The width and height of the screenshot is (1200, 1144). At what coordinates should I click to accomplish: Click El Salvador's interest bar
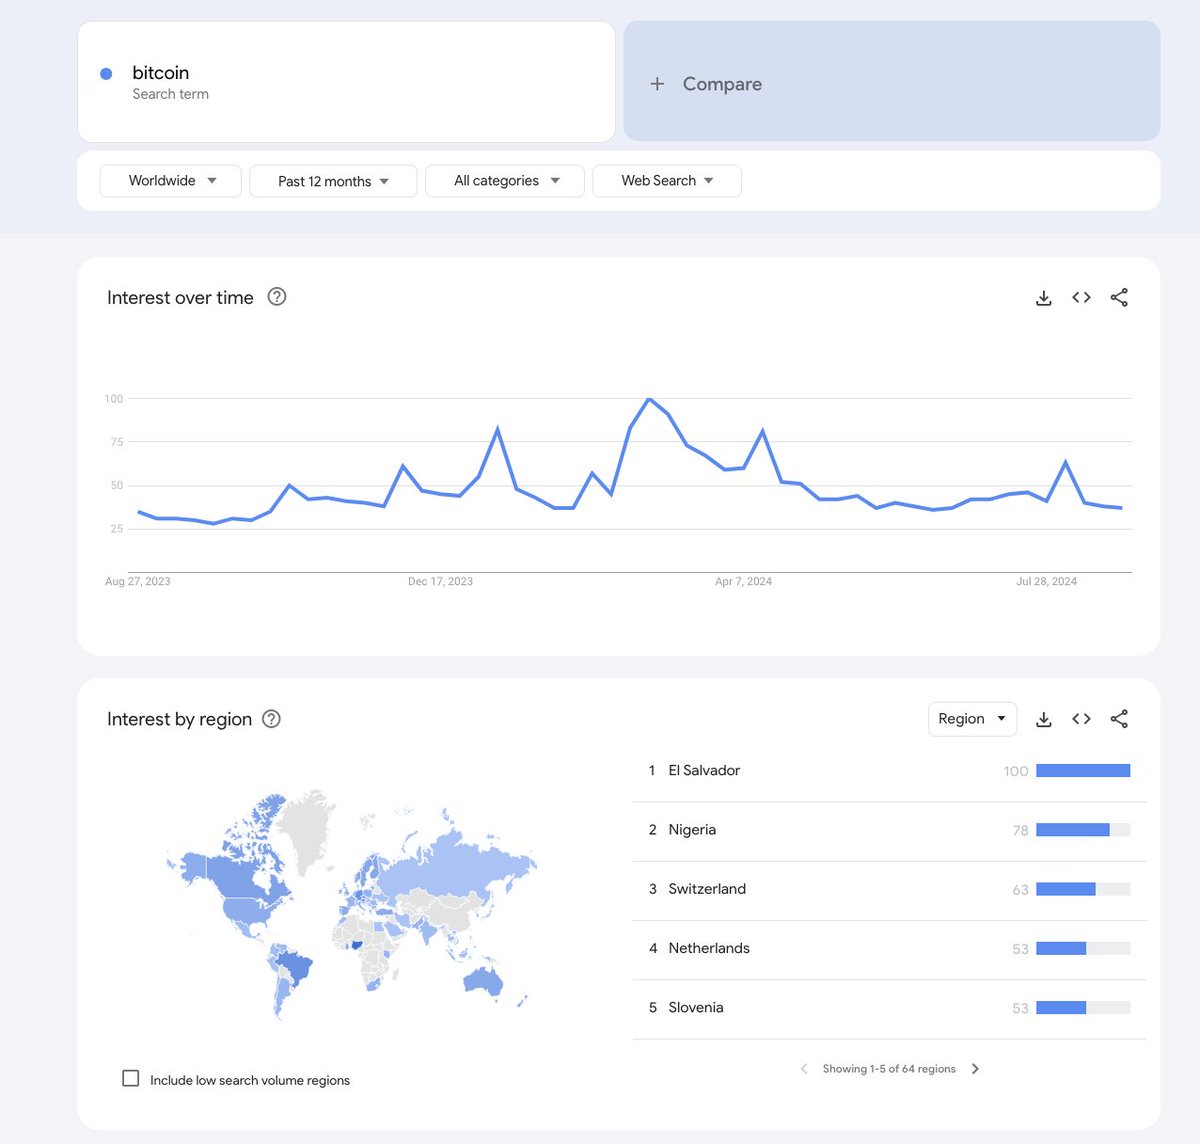1083,771
